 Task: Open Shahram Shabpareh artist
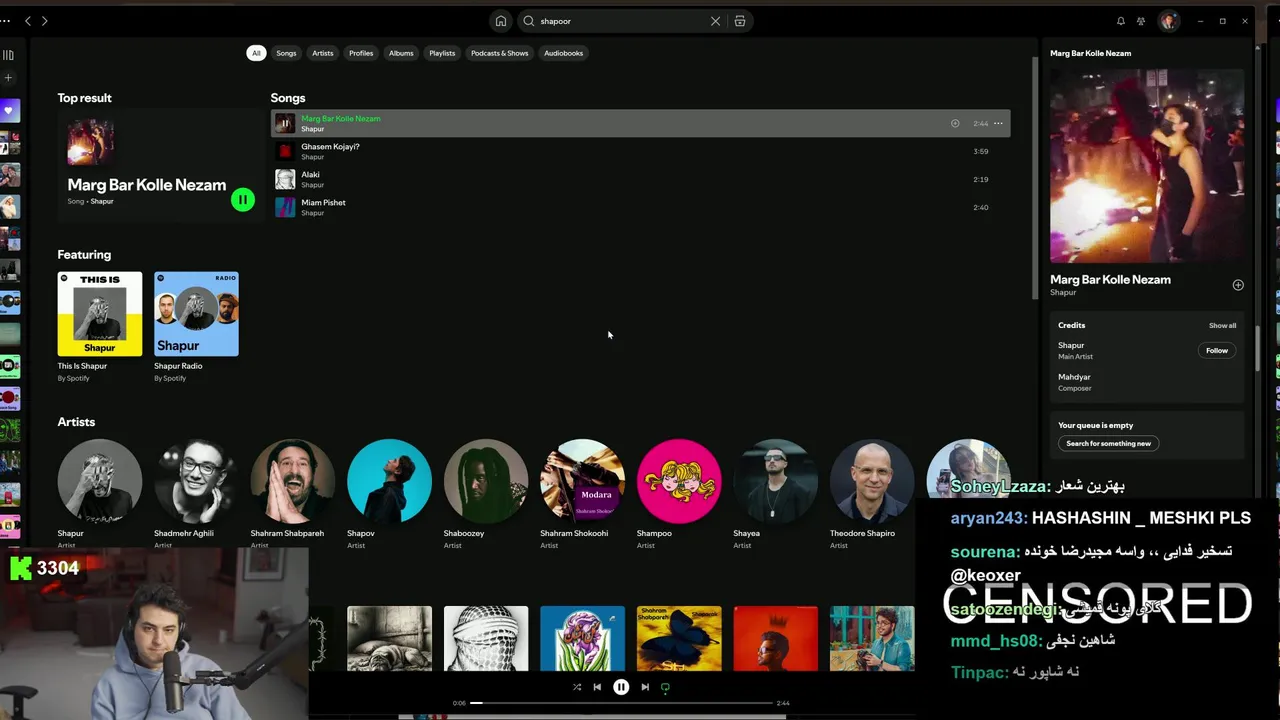tap(292, 481)
